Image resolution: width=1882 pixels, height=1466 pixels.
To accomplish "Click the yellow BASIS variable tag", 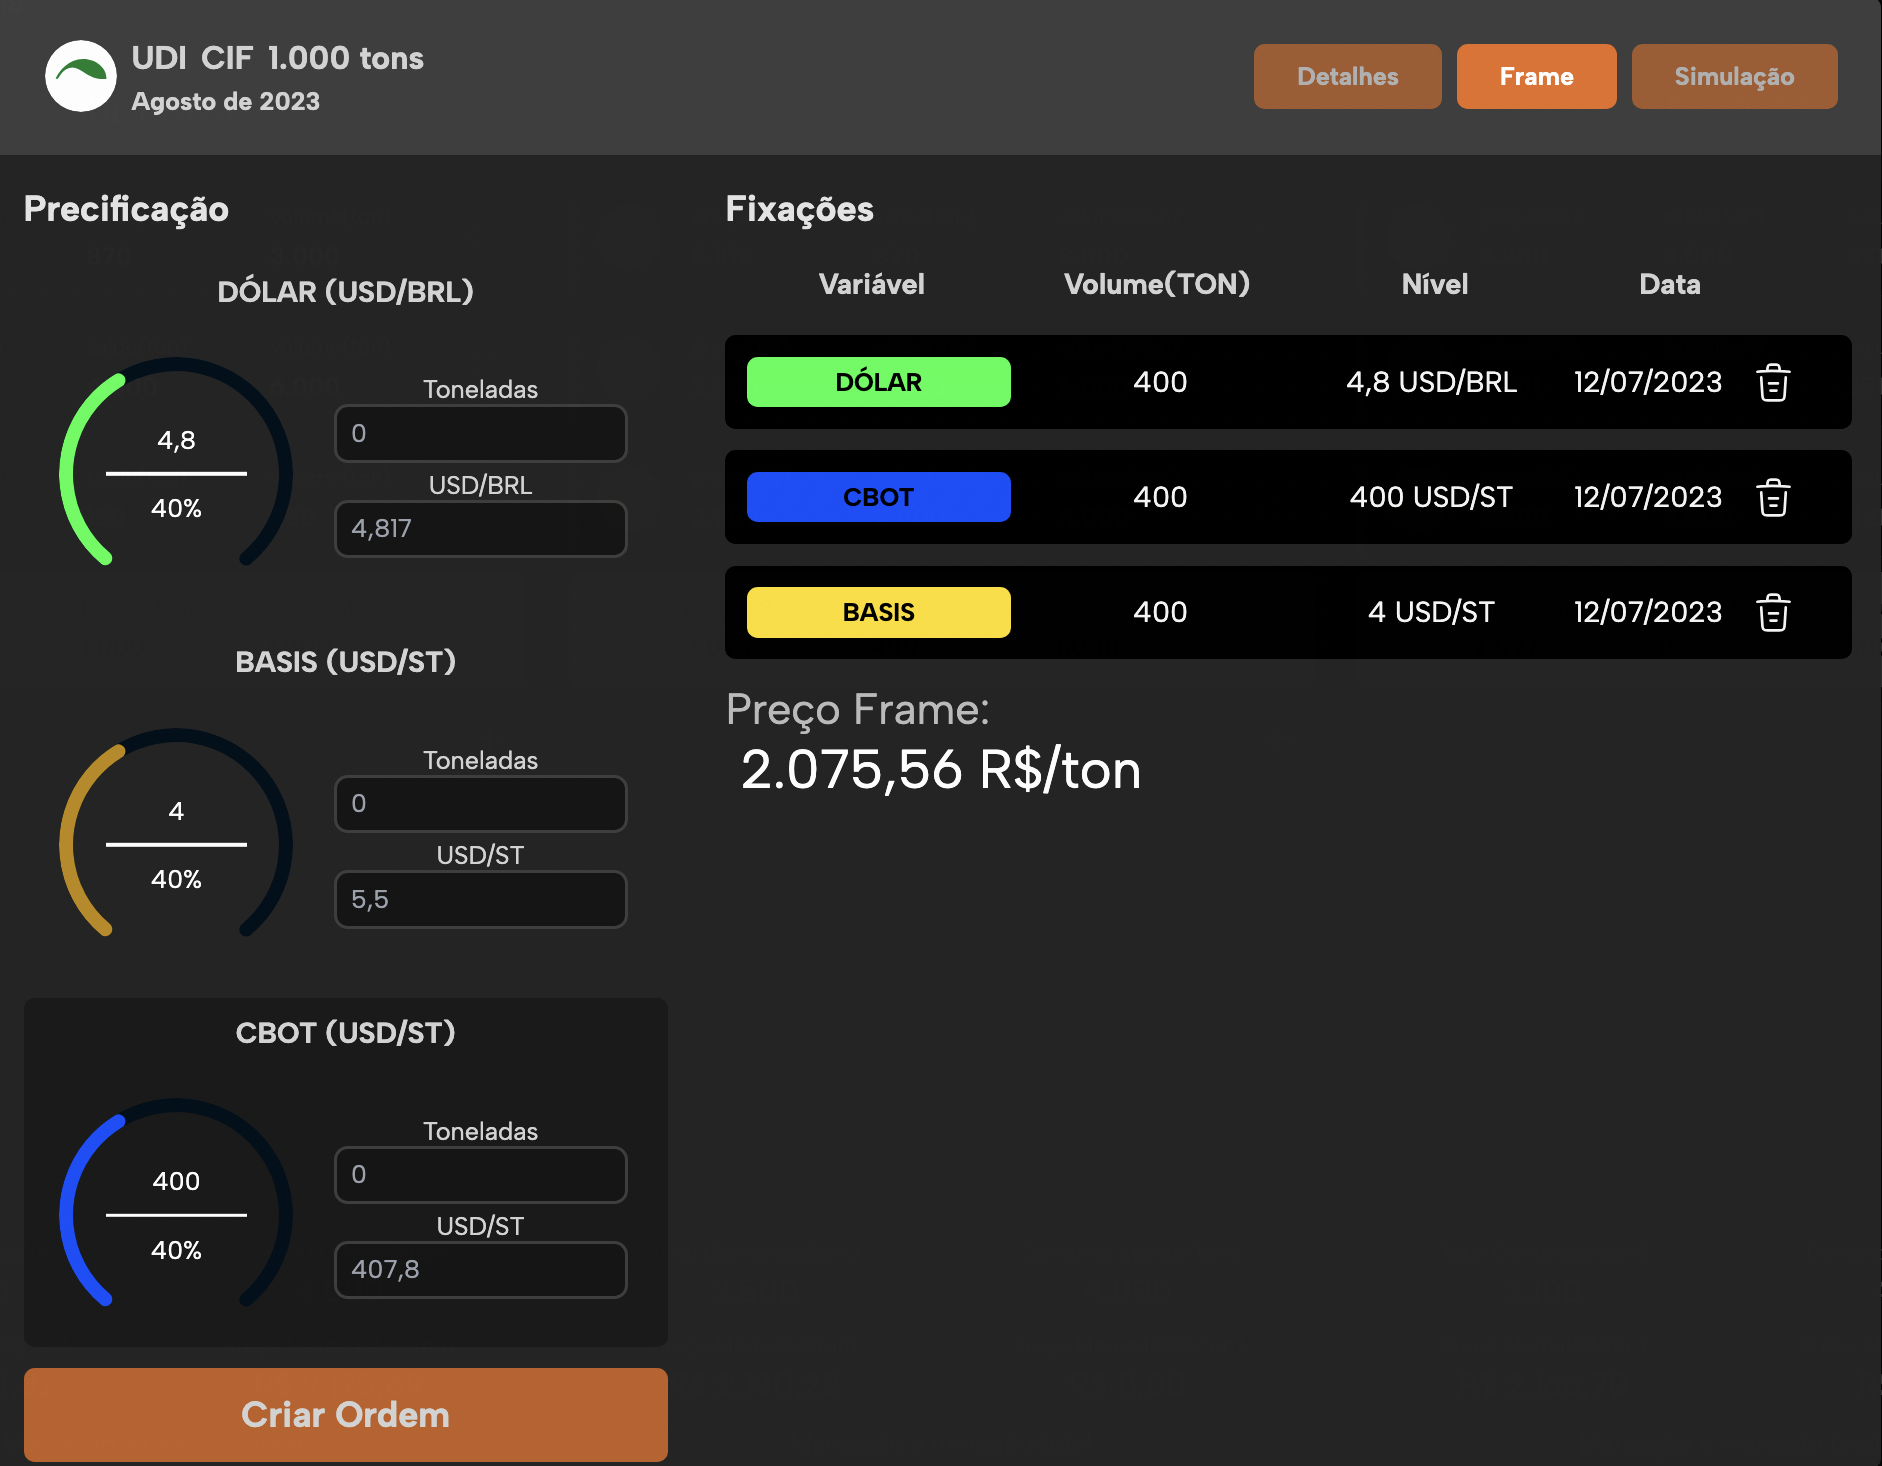I will 878,612.
